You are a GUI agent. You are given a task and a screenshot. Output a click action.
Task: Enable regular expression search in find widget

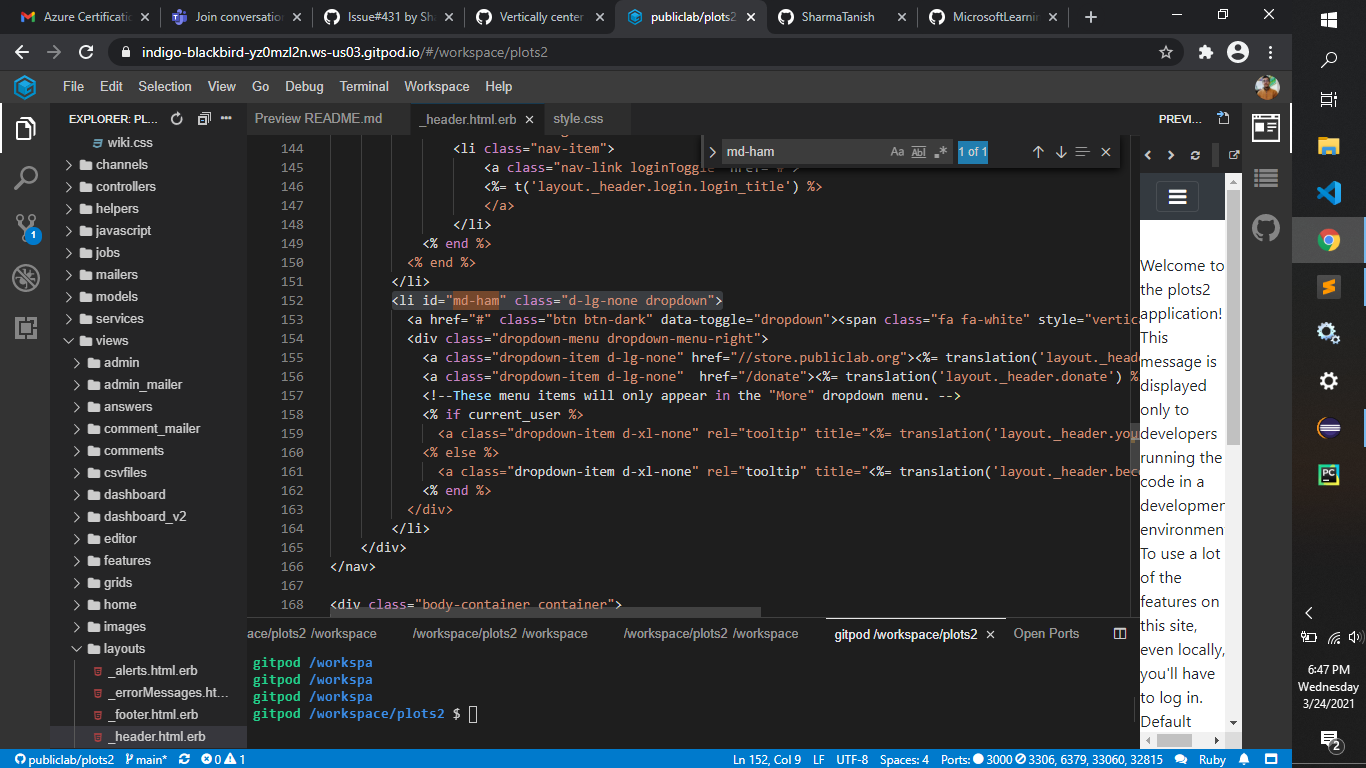pyautogui.click(x=940, y=152)
